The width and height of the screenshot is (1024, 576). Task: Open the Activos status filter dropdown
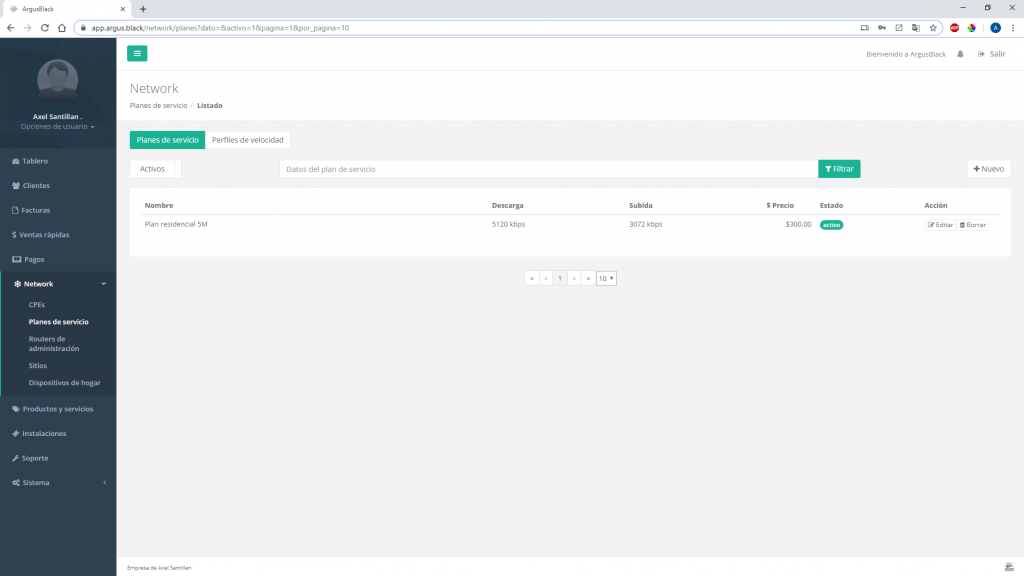[x=155, y=169]
